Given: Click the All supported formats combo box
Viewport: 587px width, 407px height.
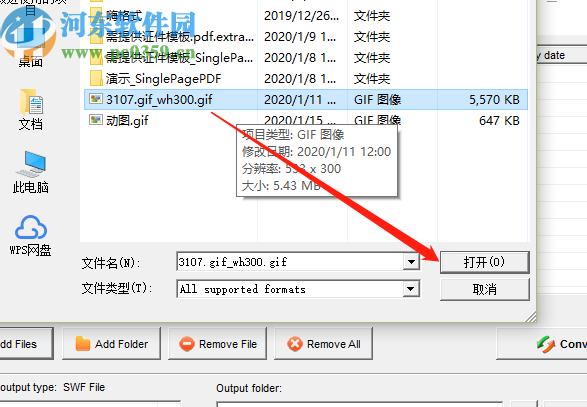Looking at the screenshot, I should [x=298, y=289].
